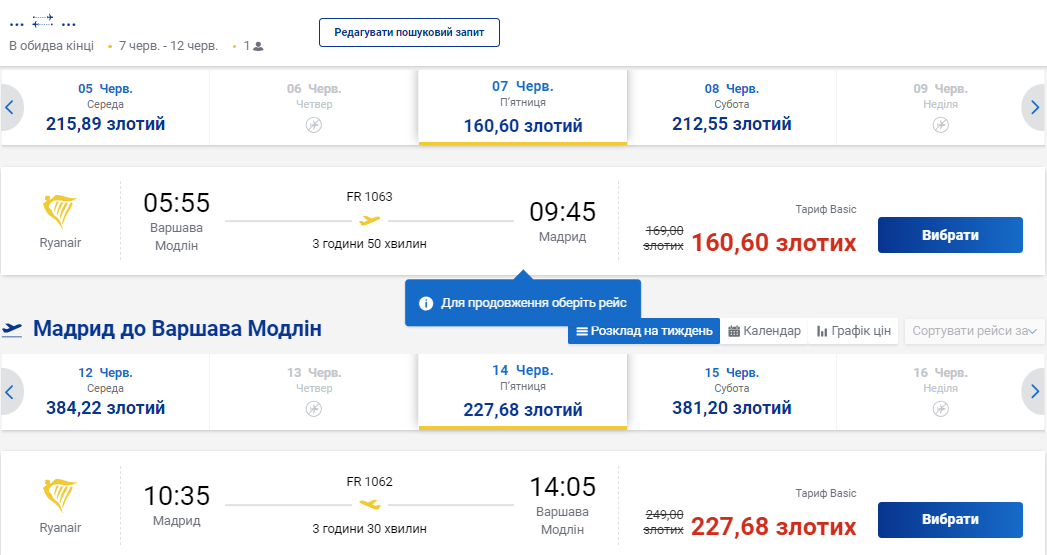Open 'Графік цін' price chart view
The height and width of the screenshot is (555, 1047).
click(853, 331)
